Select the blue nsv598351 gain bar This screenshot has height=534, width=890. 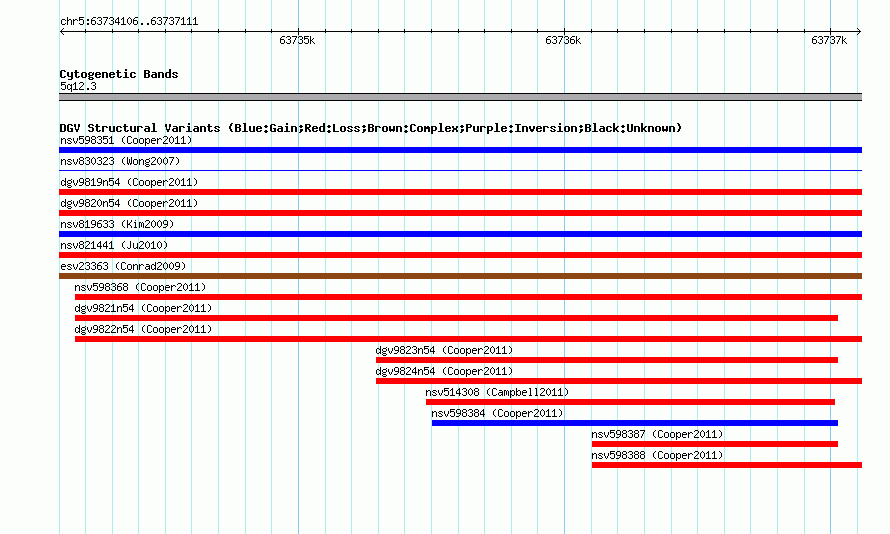point(460,150)
